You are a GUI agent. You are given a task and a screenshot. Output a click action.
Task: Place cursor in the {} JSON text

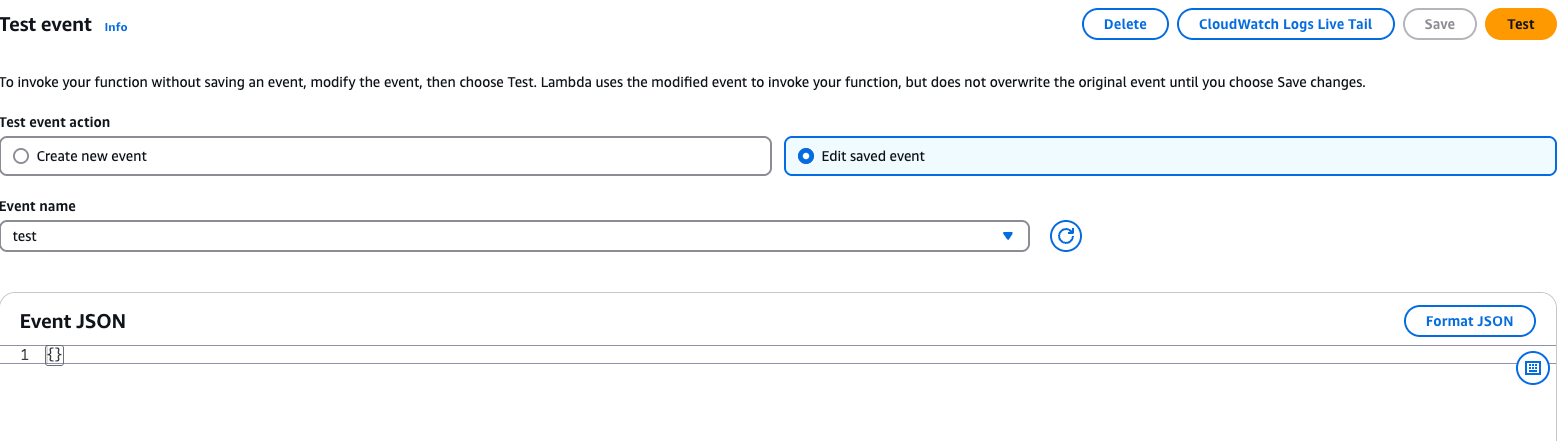click(55, 355)
